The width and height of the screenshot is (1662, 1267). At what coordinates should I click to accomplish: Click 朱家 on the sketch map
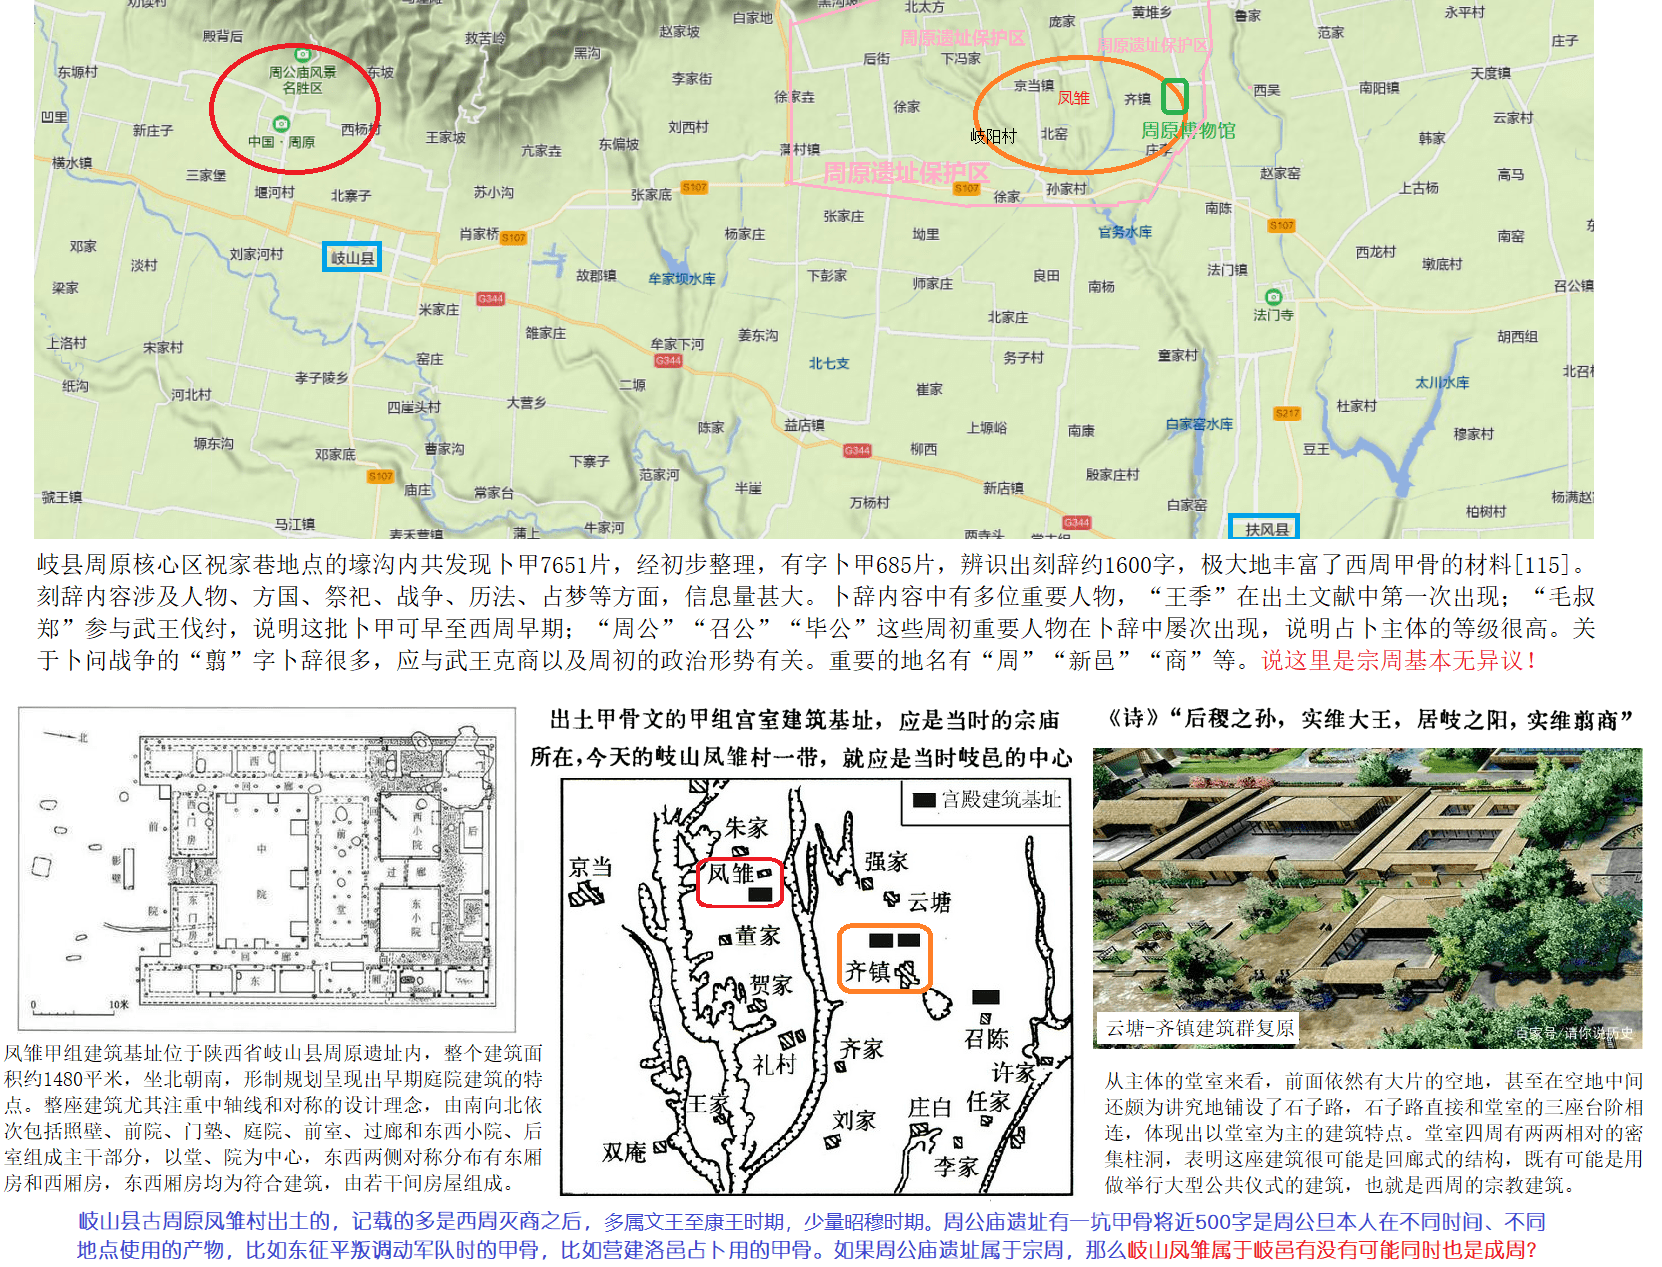[746, 827]
